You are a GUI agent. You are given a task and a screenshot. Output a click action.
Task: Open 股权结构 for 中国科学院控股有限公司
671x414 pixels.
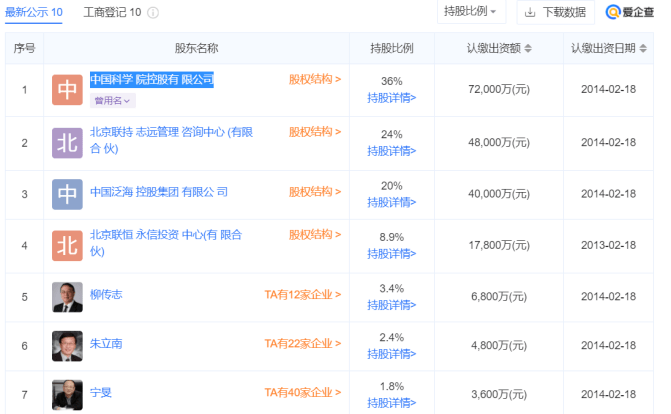[x=315, y=79]
